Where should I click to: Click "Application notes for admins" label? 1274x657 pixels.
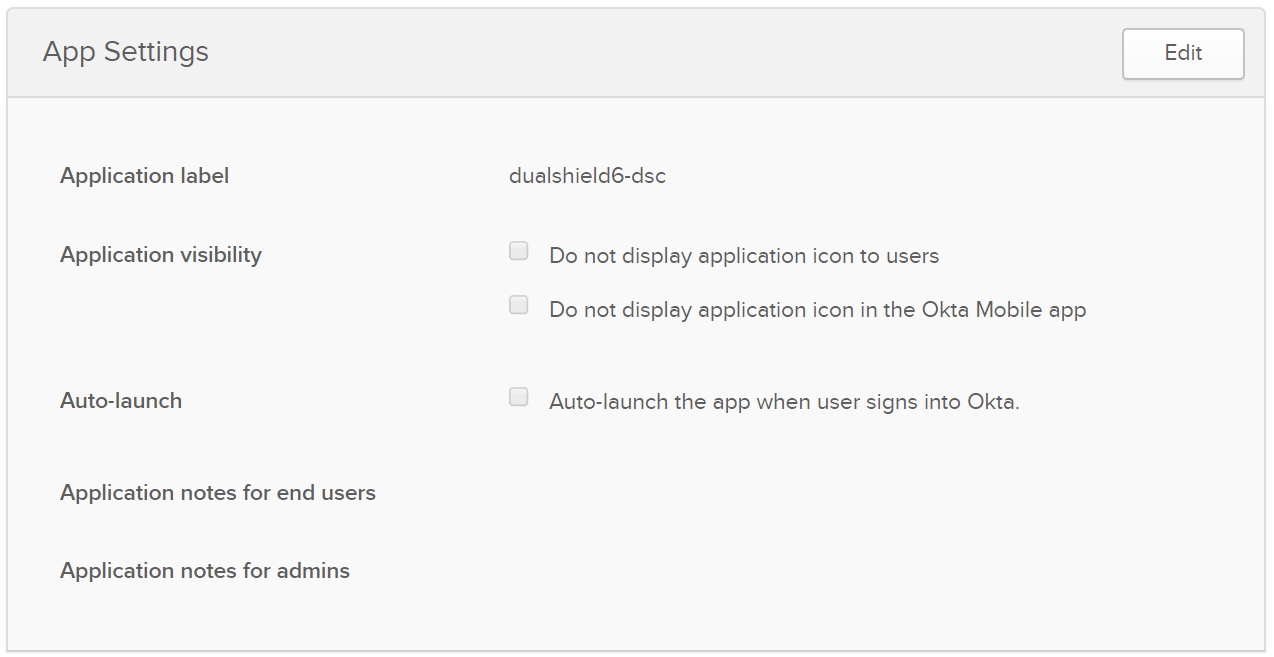(x=205, y=571)
